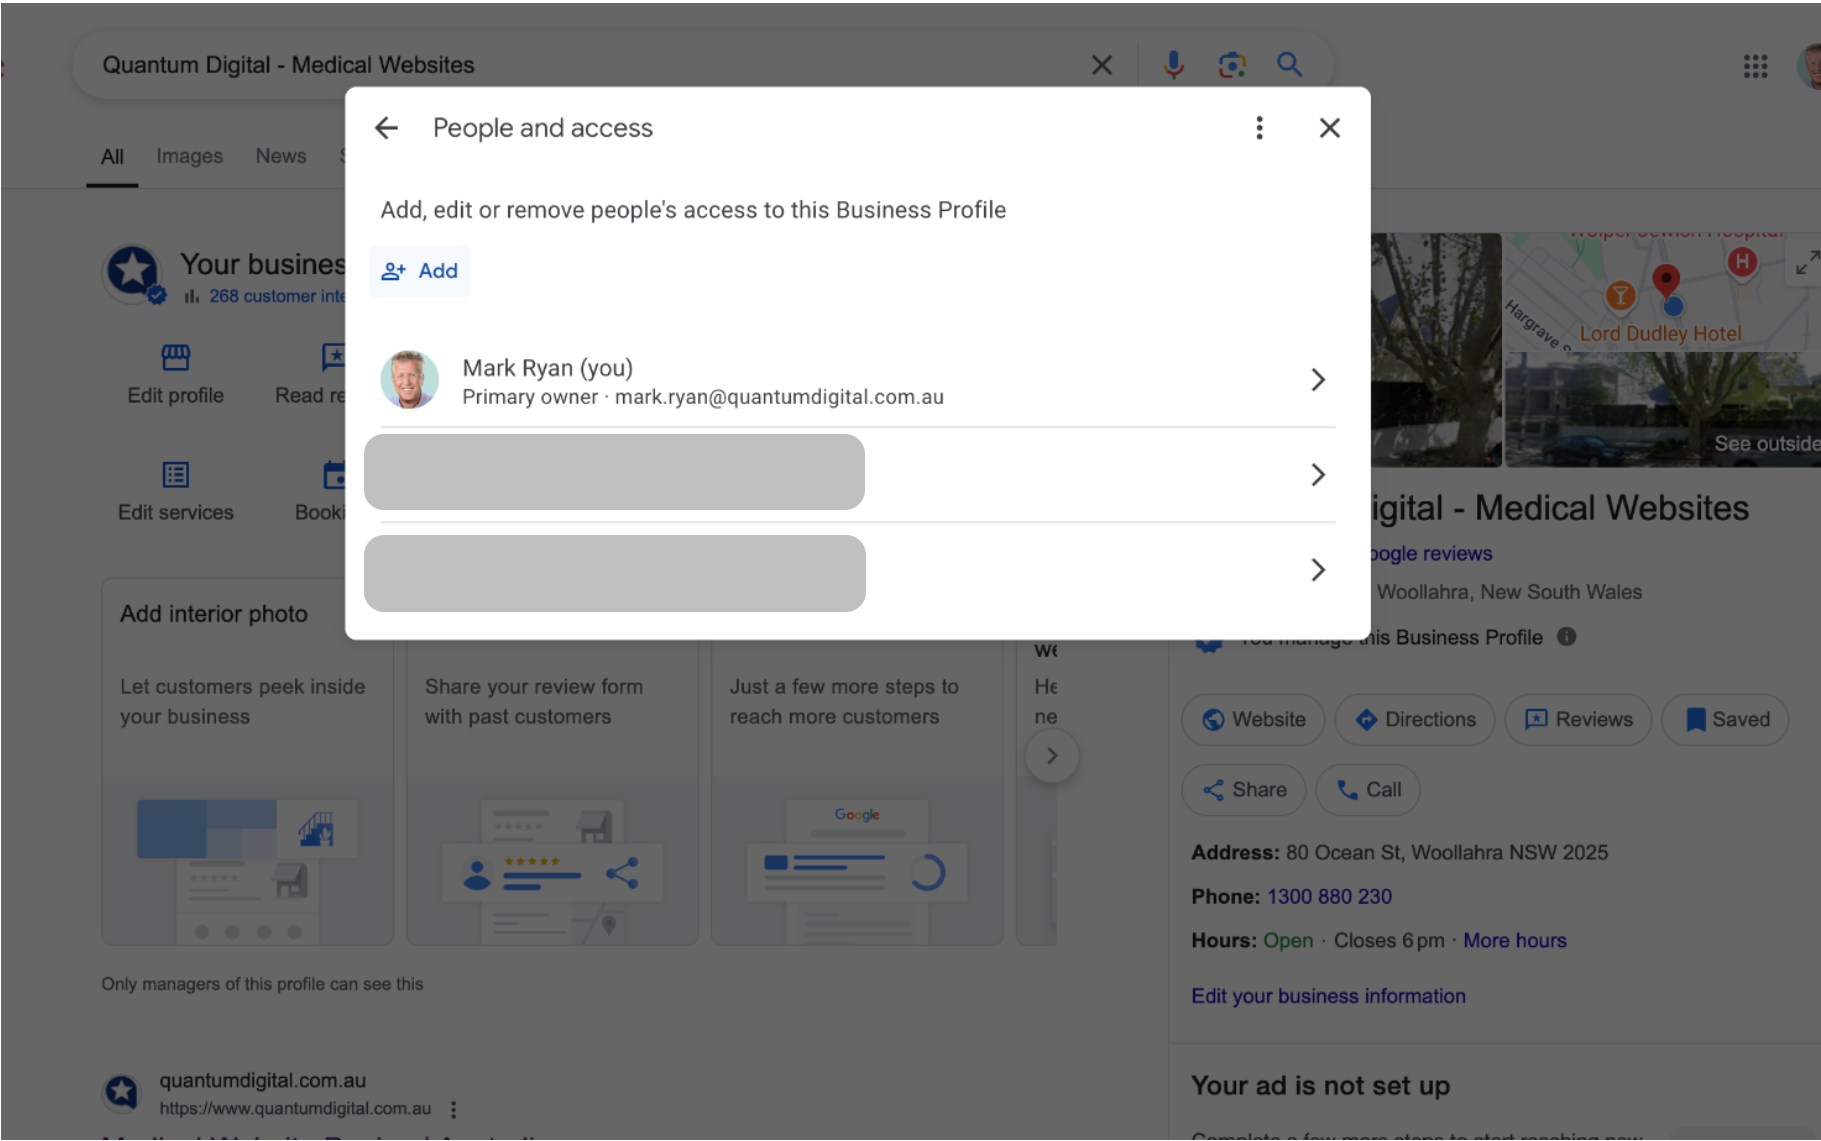
Task: Click the red location pin on map
Action: [1666, 280]
